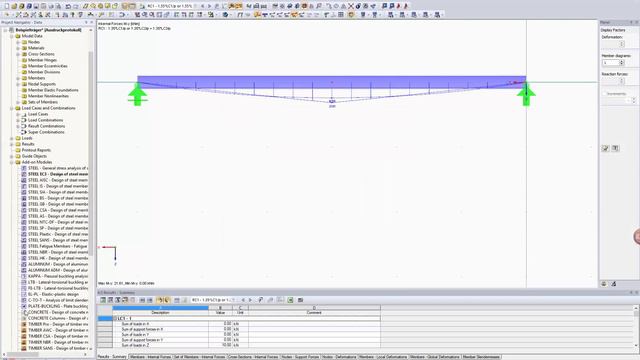640x360 pixels.
Task: Select Printout Reports in the navigator tree
Action: [x=36, y=150]
